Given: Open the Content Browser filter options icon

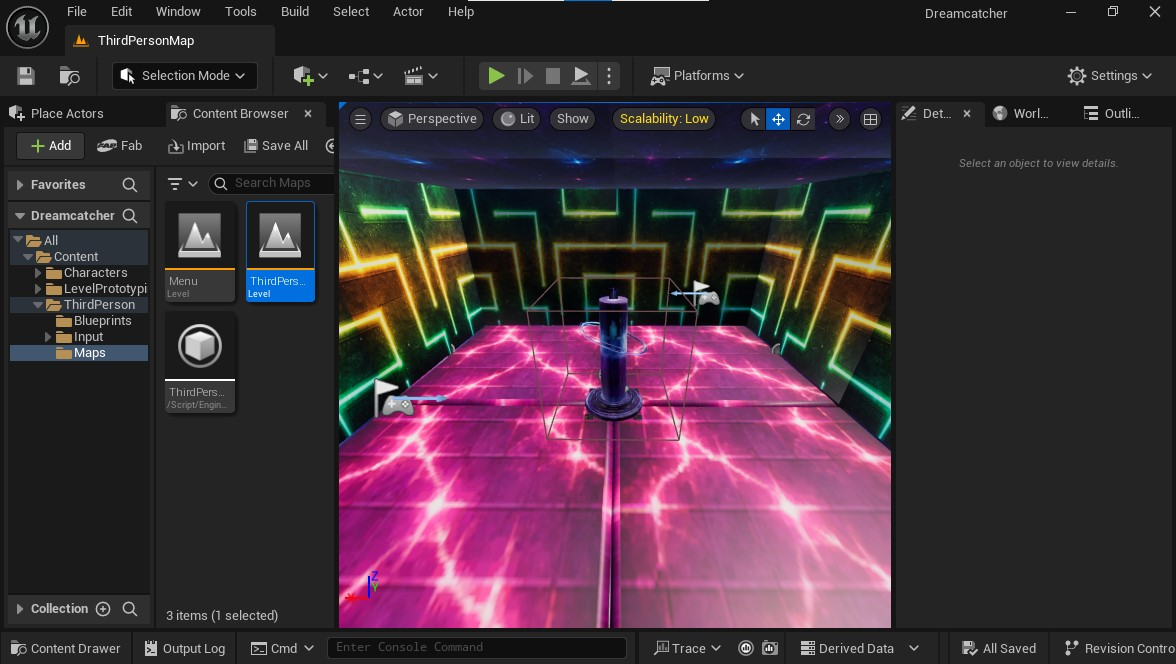Looking at the screenshot, I should 183,183.
